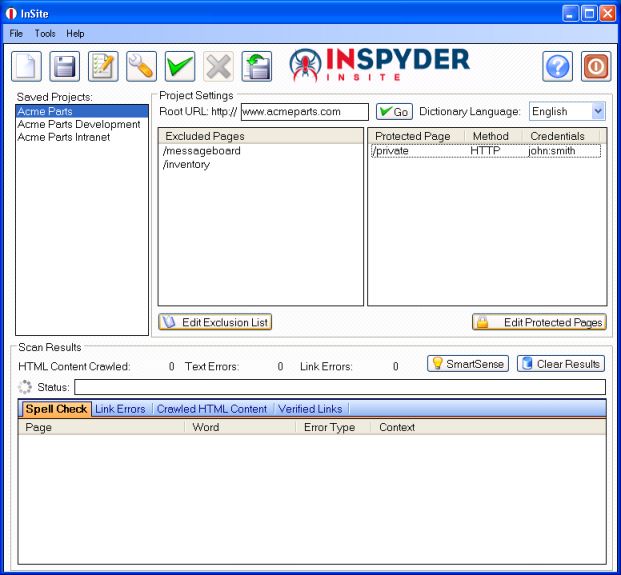This screenshot has width=621, height=575.
Task: Click the orange power exit icon
Action: pos(596,66)
